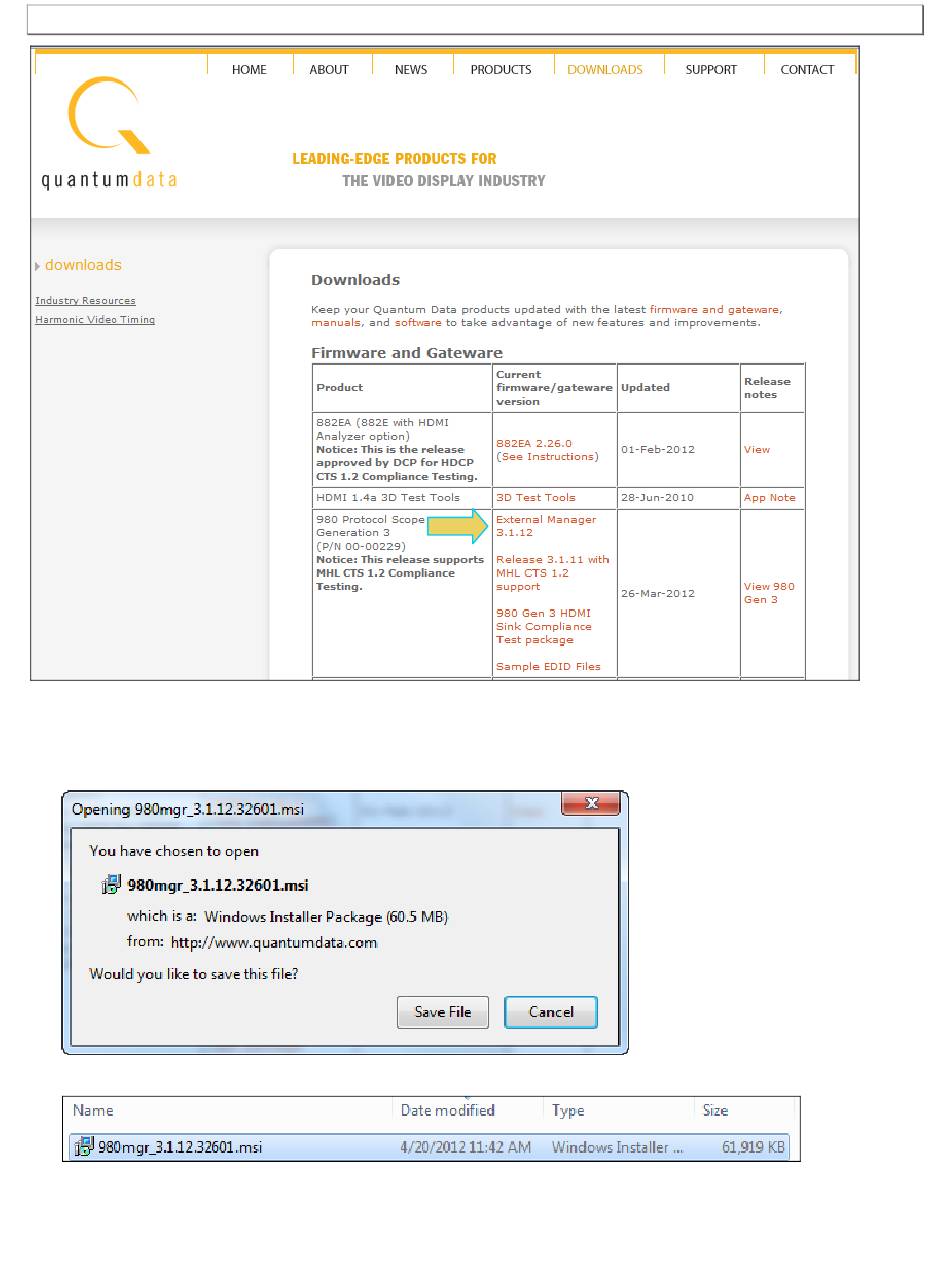
Task: Select PRODUCTS in the navigation bar
Action: coord(501,70)
